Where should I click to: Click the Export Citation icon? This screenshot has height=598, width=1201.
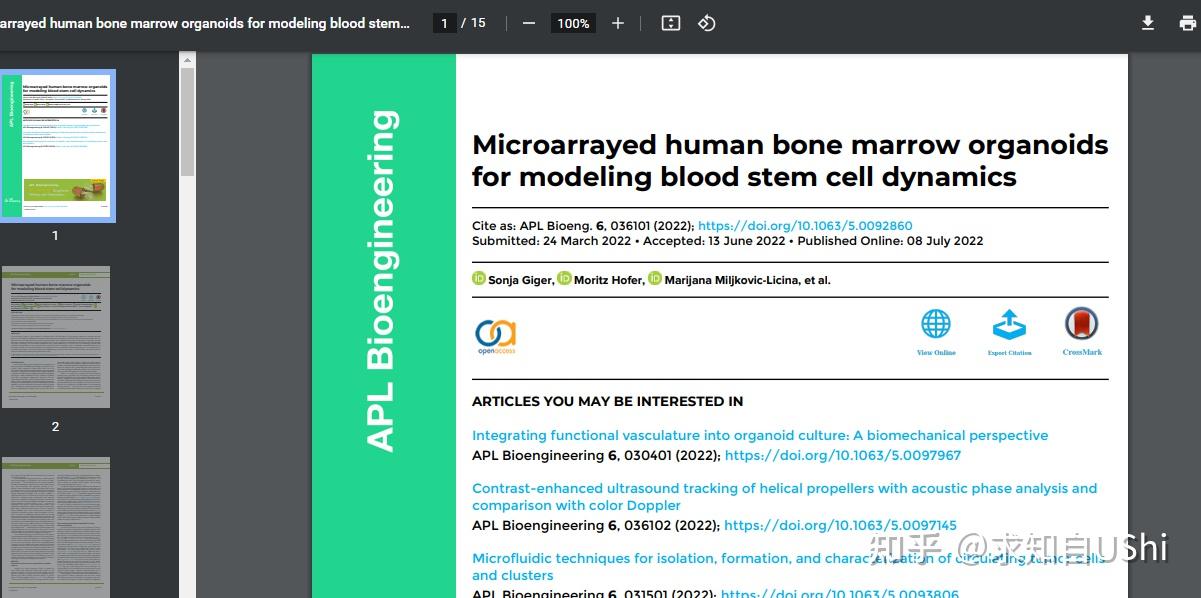pyautogui.click(x=1009, y=325)
